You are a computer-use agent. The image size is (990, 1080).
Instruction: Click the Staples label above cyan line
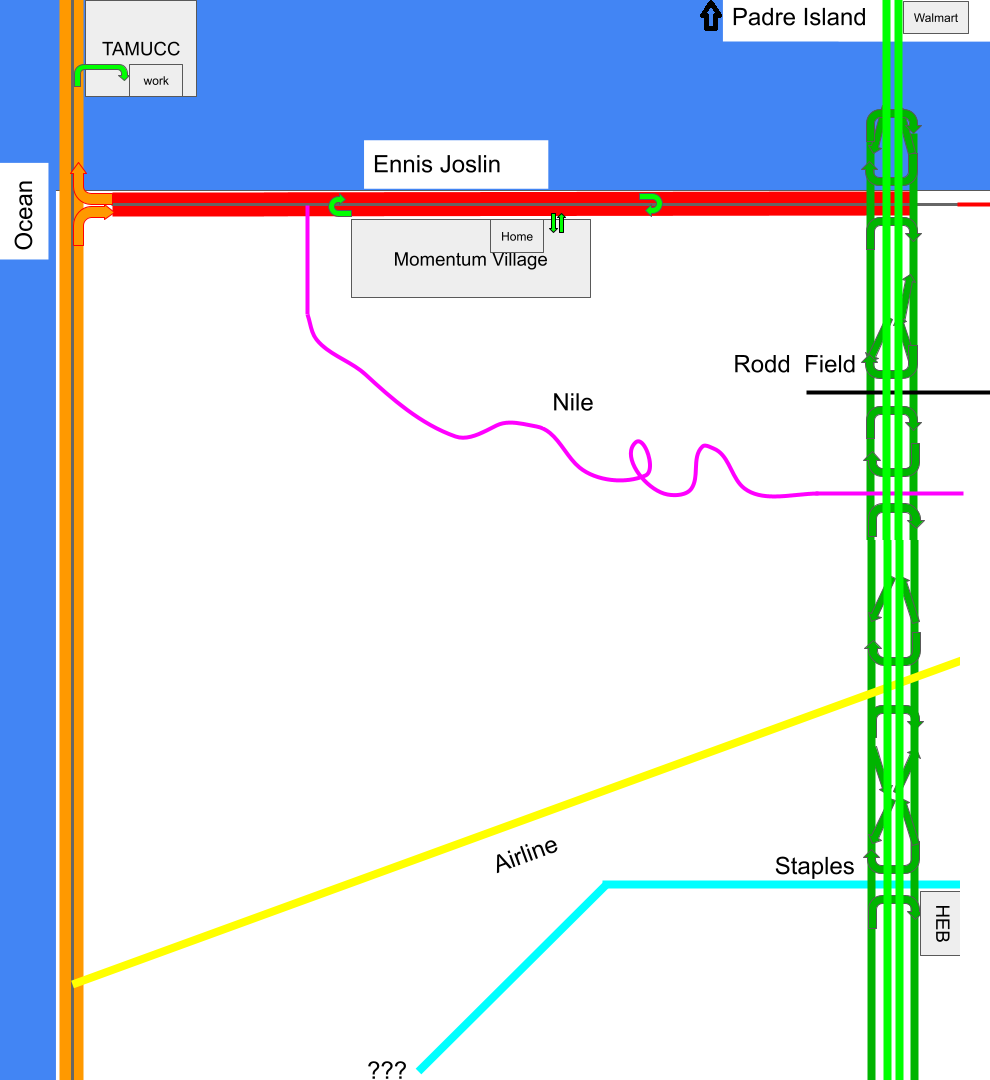[x=814, y=866]
